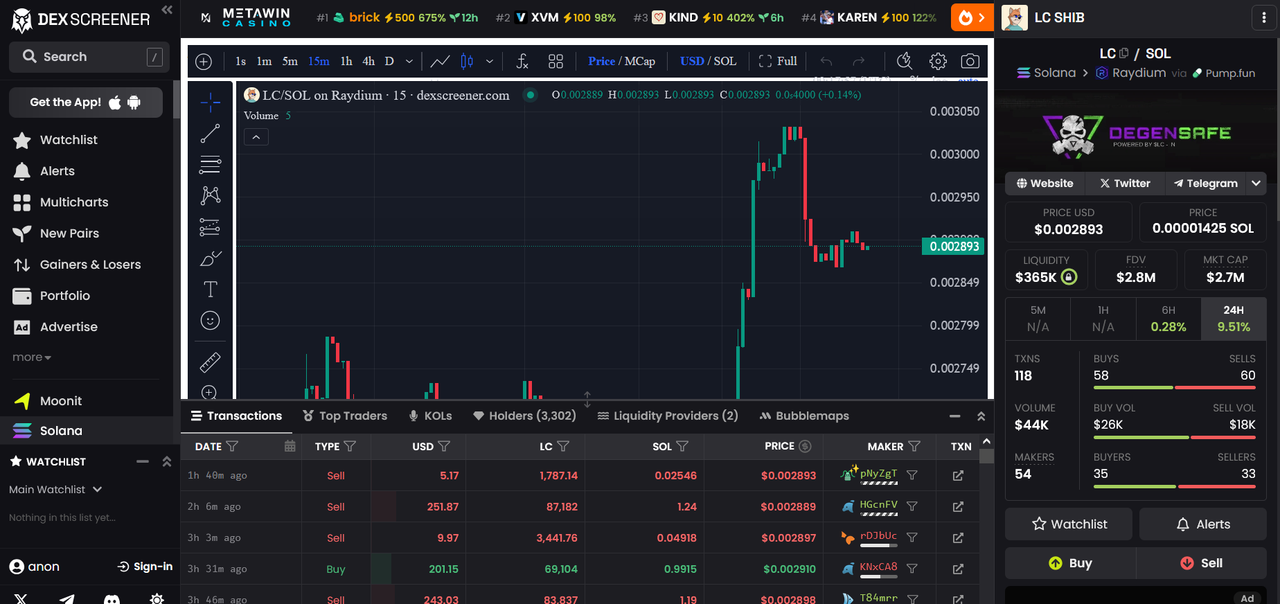The image size is (1280, 604).
Task: Filter transactions by maker HGcnFV
Action: click(x=912, y=507)
